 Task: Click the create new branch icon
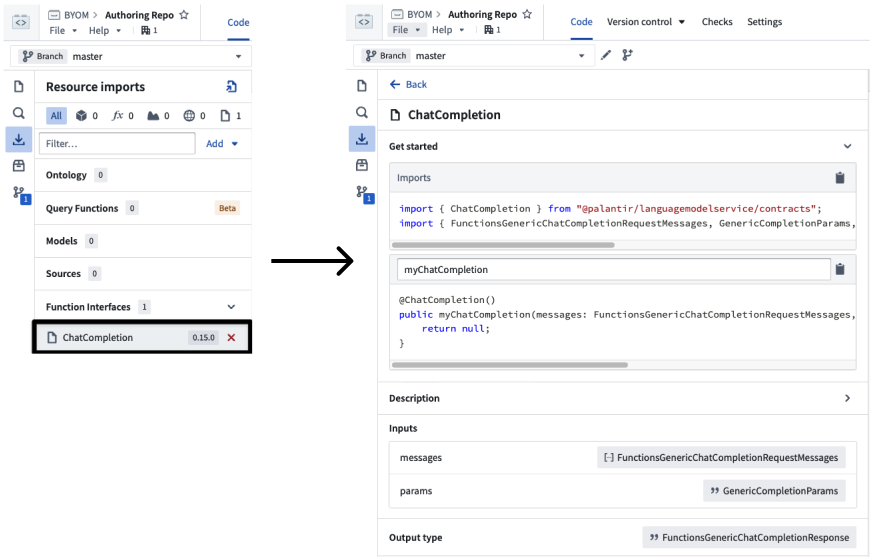point(628,56)
